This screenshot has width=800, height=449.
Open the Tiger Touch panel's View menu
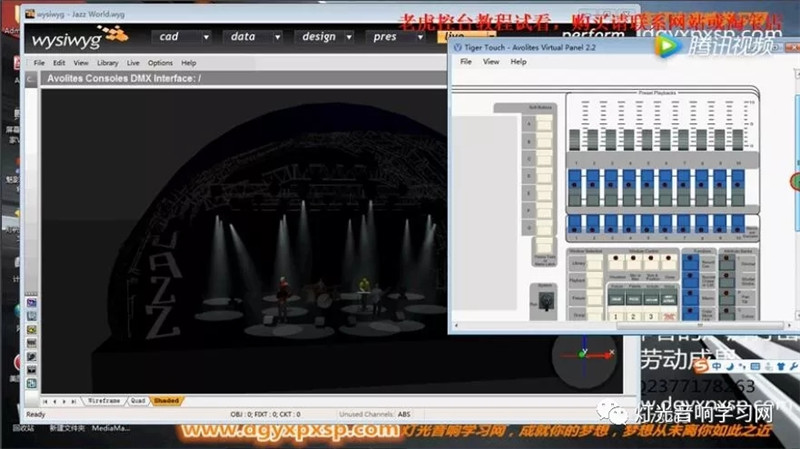(491, 62)
